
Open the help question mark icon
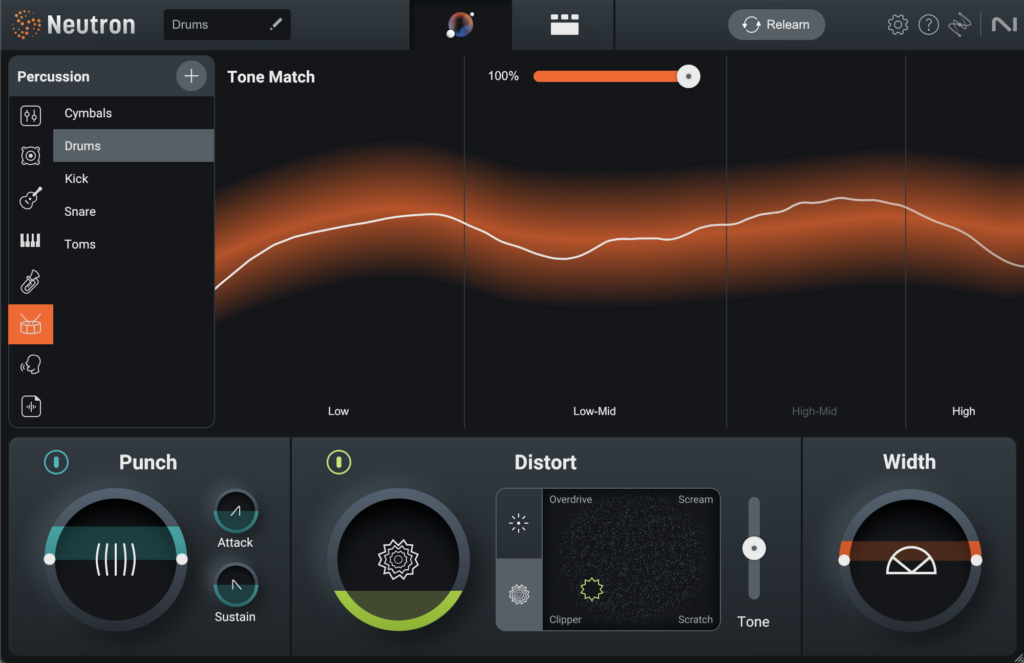(928, 25)
